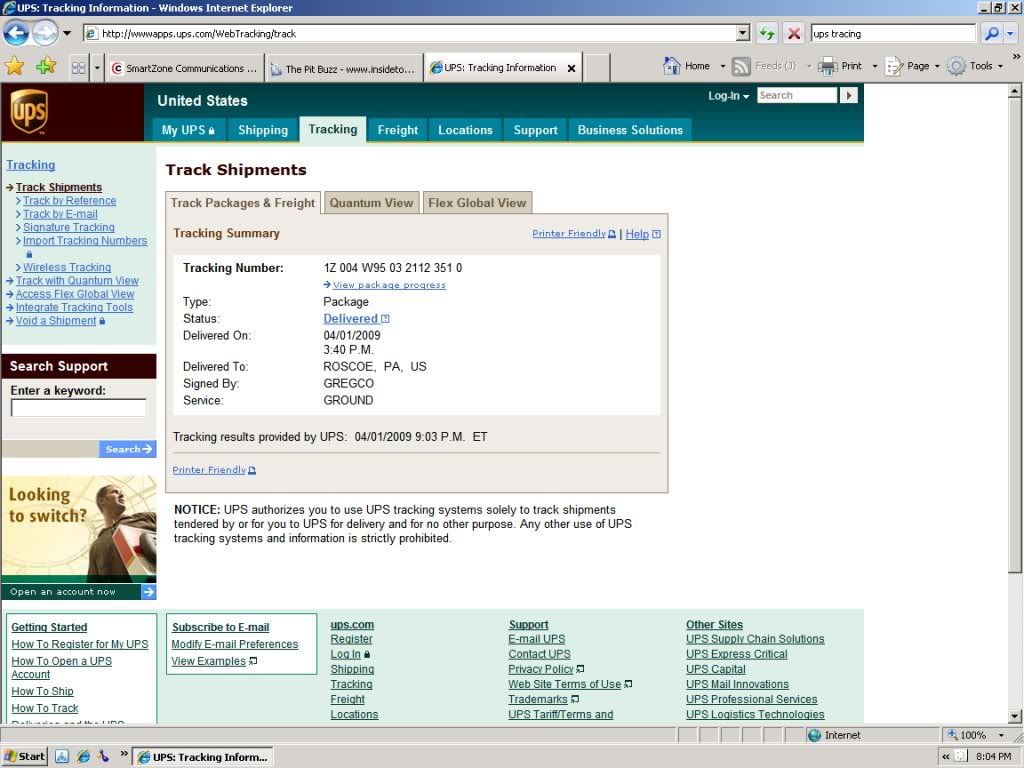This screenshot has width=1024, height=768.
Task: Close the UPS Tracking Information tab
Action: 571,68
